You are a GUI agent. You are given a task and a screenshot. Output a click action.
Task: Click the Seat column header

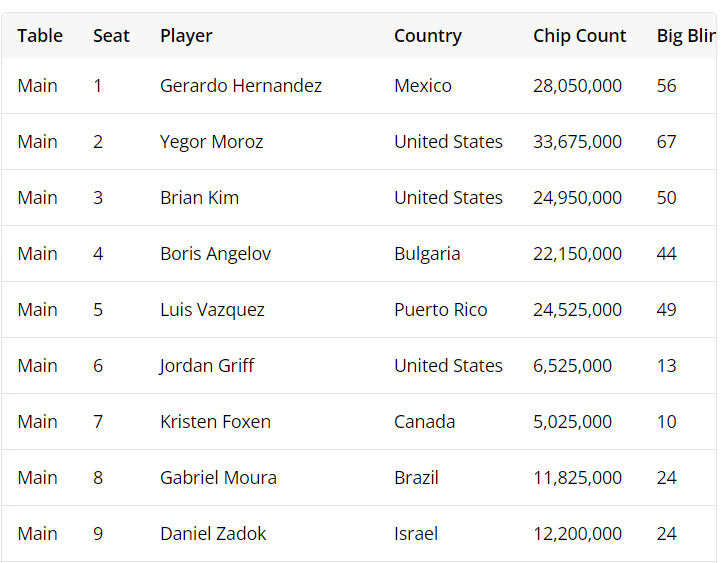coord(111,36)
